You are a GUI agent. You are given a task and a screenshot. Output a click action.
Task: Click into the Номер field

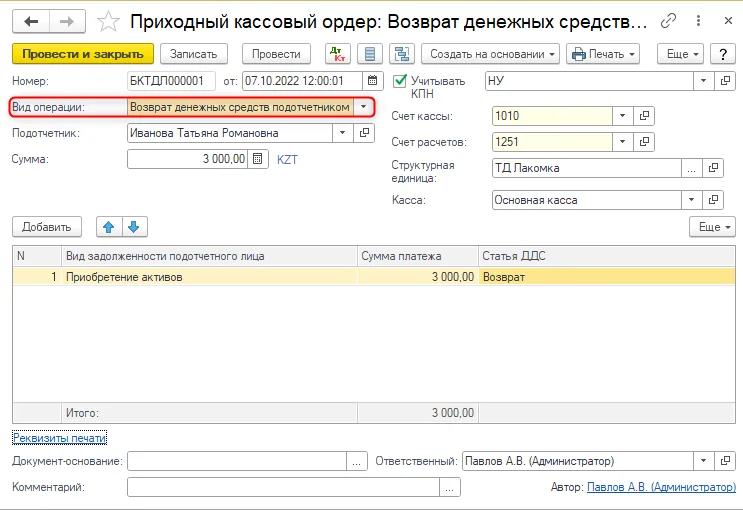click(171, 81)
